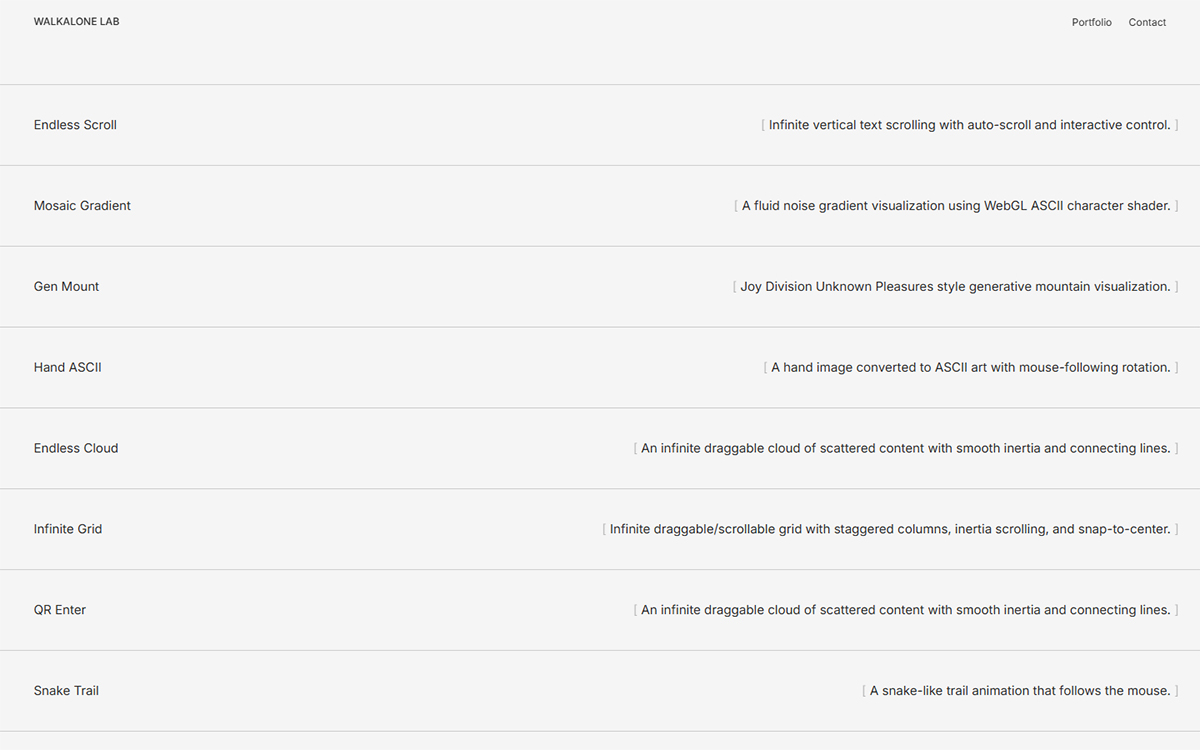Open the Endless Cloud project title
This screenshot has width=1200, height=750.
pos(76,449)
